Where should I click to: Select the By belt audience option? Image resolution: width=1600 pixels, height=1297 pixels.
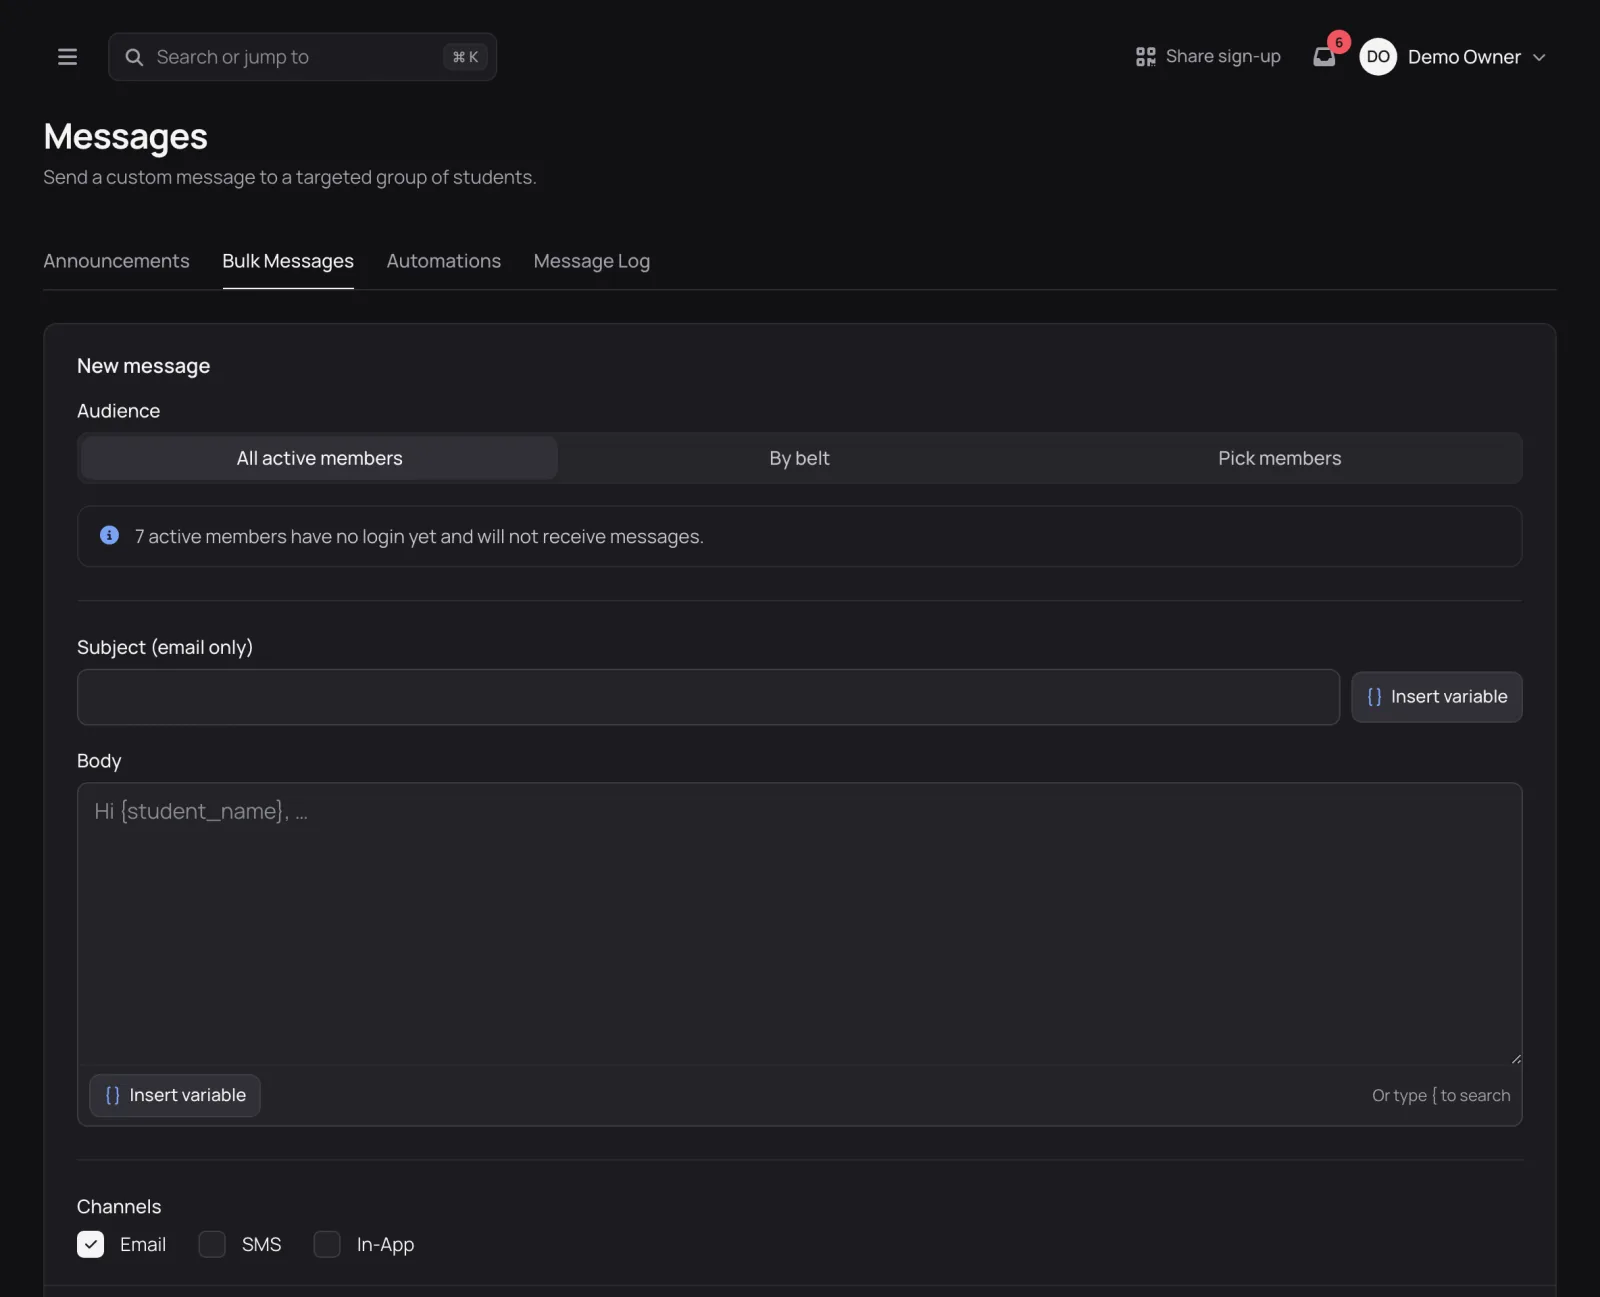799,458
